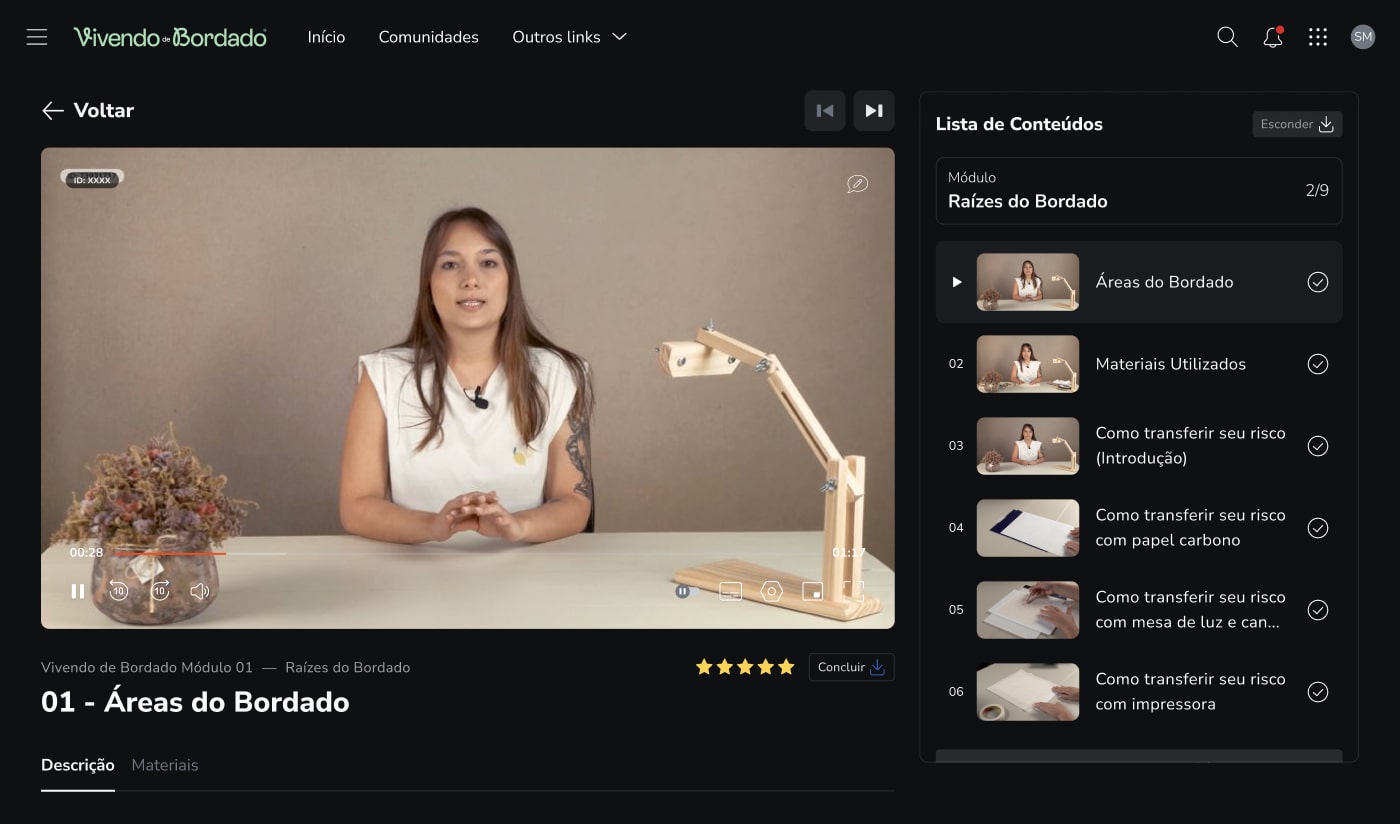Go back using Voltar
The image size is (1400, 824).
88,110
